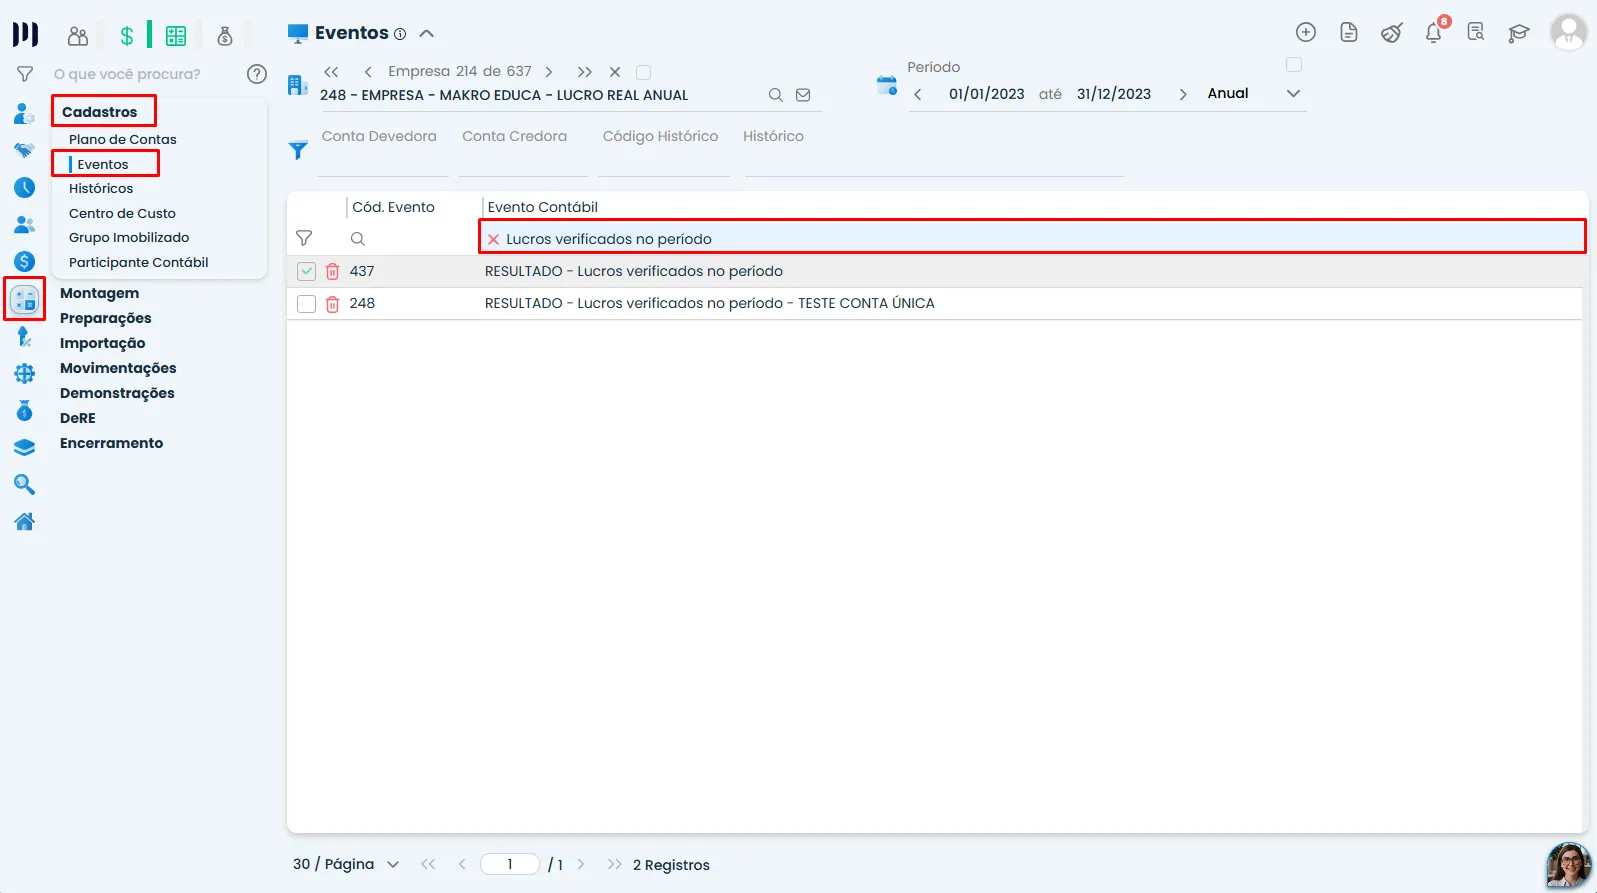Click the company search magnifier icon
The width and height of the screenshot is (1597, 893).
[776, 95]
